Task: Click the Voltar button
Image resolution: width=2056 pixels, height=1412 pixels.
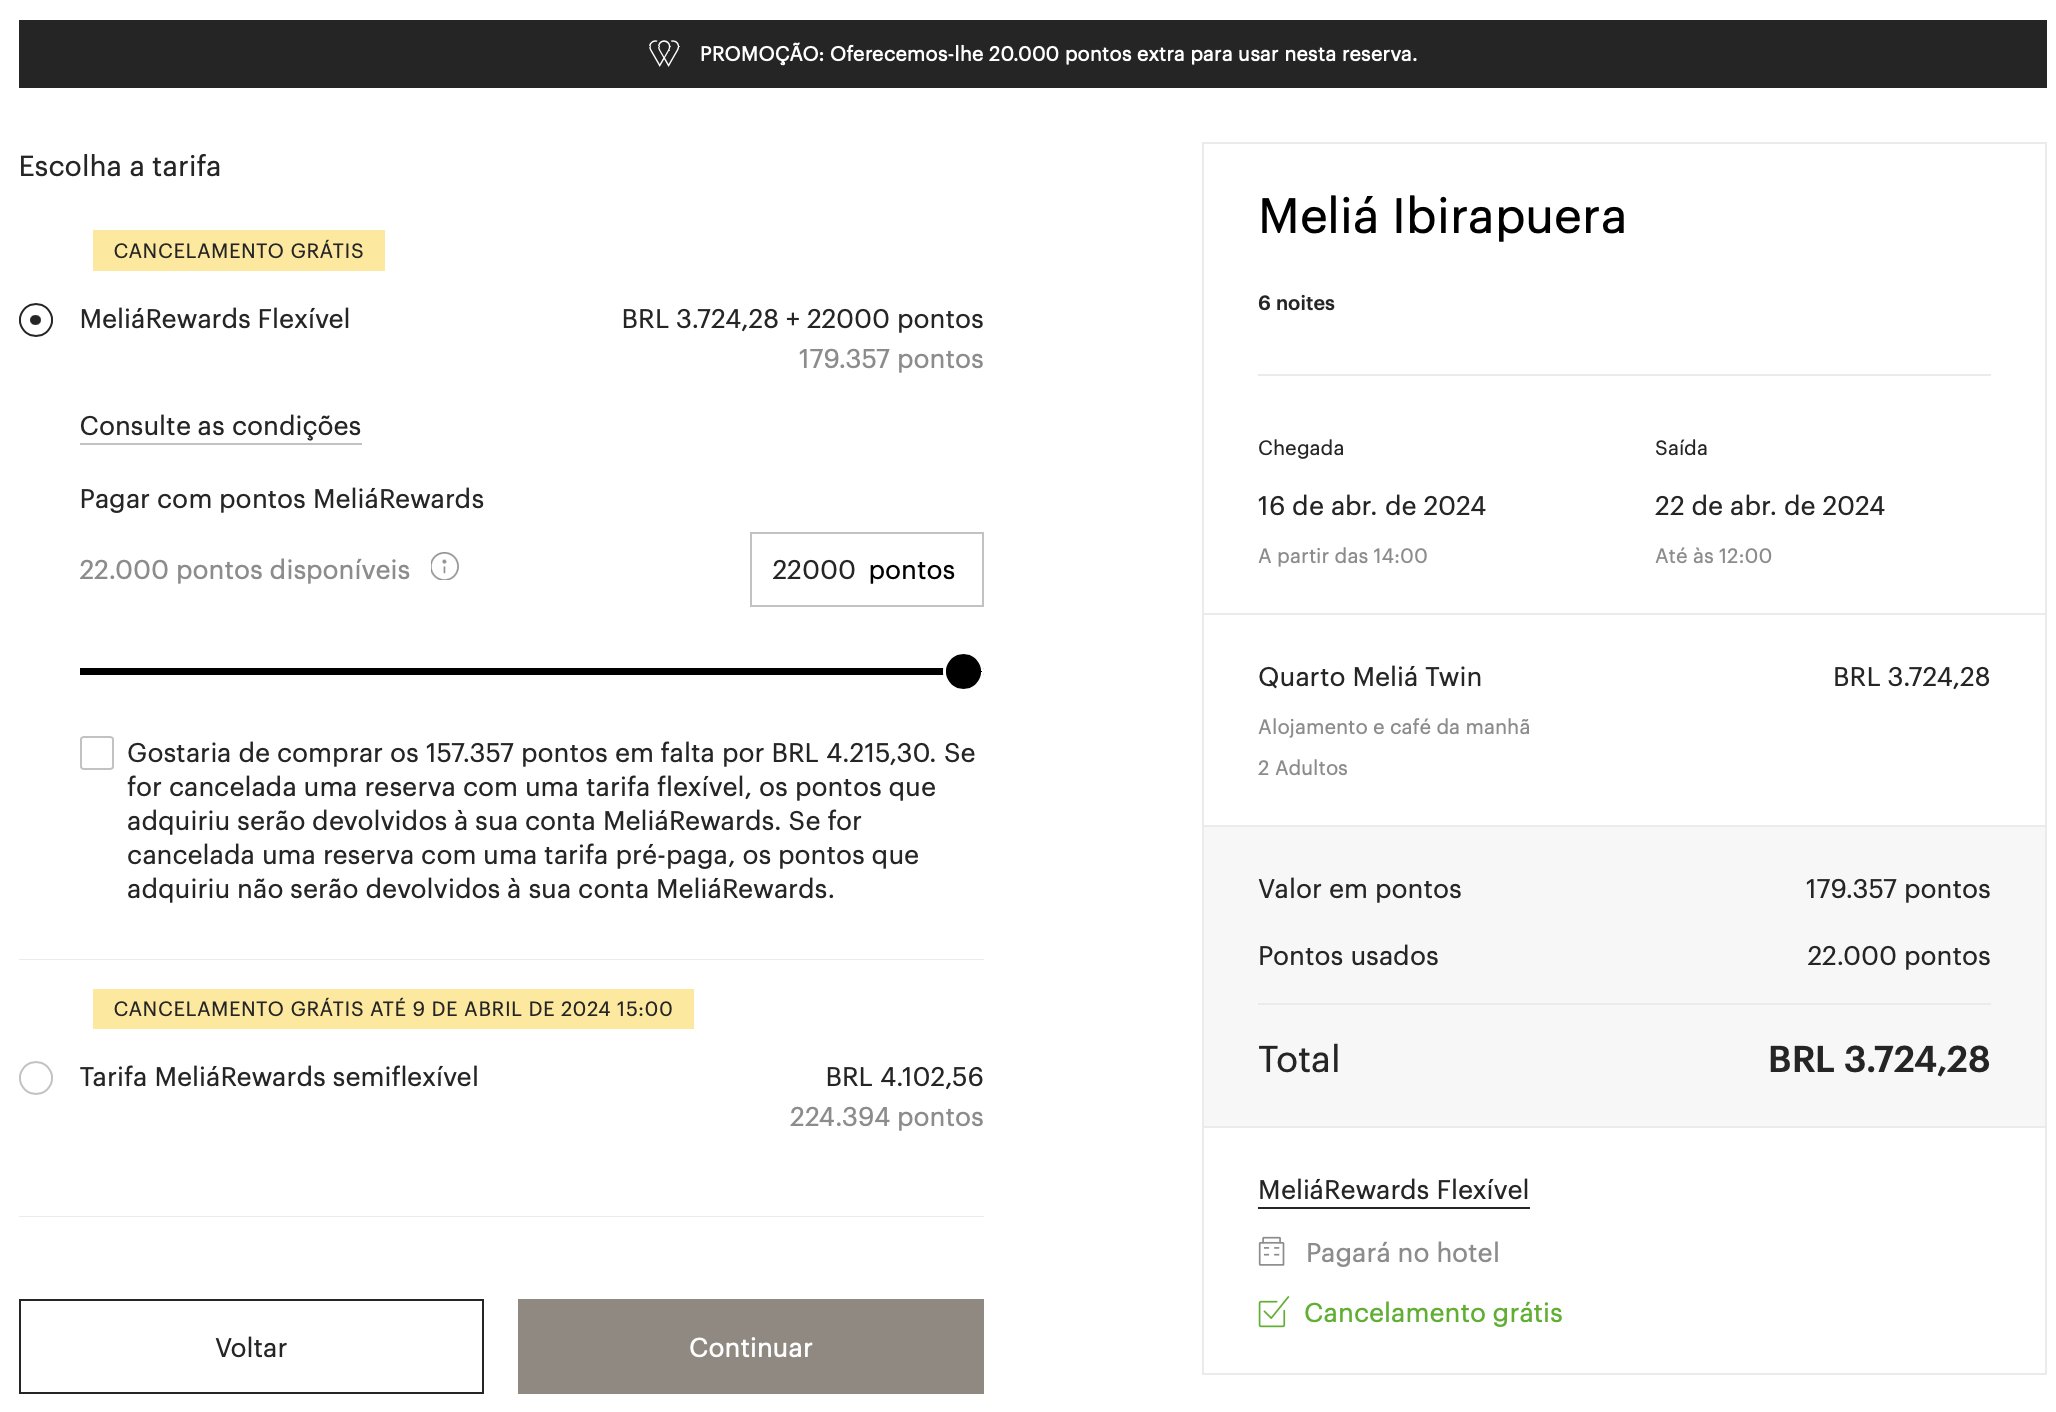Action: coord(251,1347)
